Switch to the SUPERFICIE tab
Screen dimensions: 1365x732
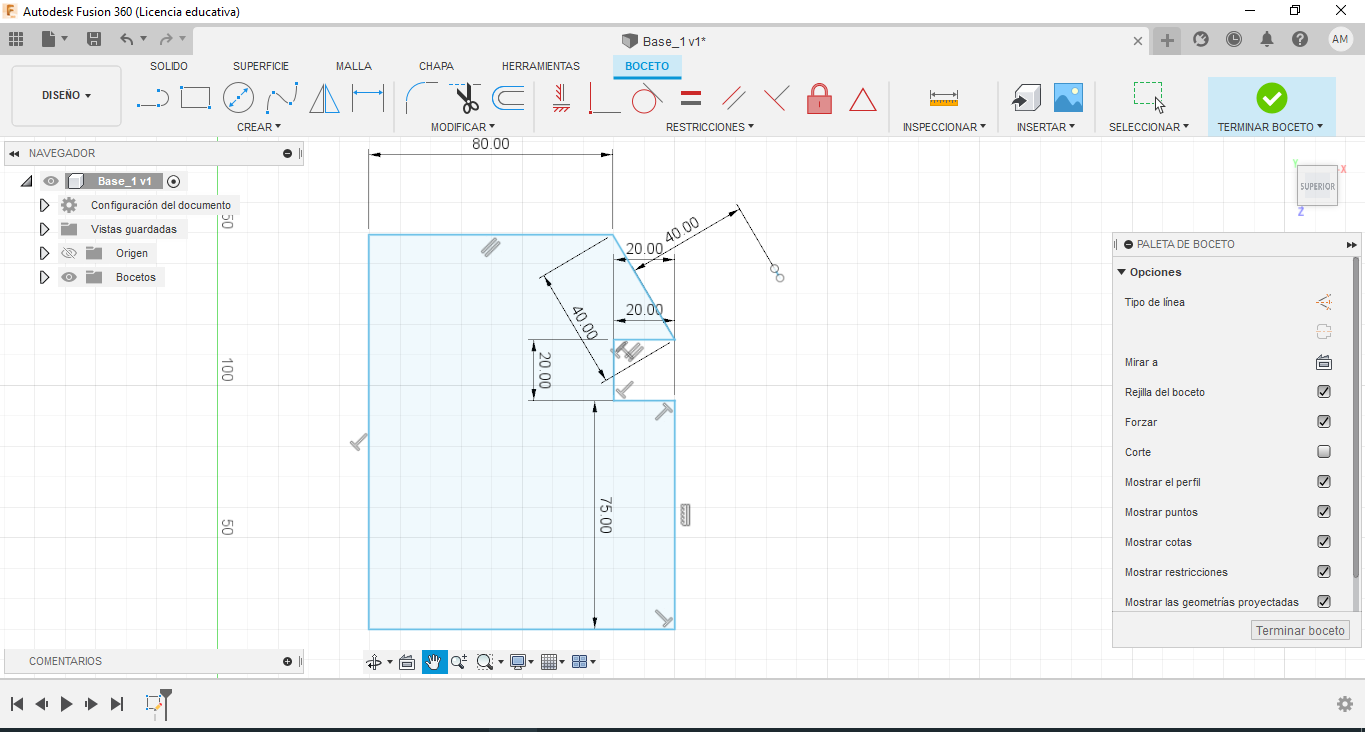click(x=261, y=66)
